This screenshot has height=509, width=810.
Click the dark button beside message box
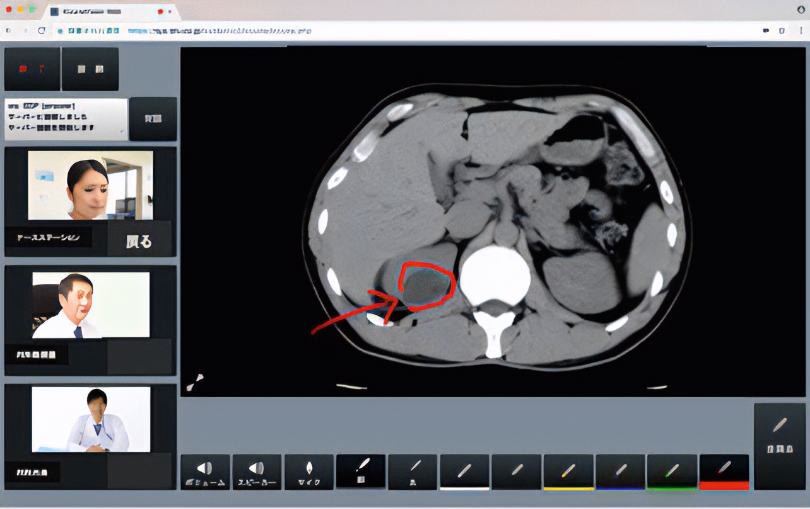(153, 119)
